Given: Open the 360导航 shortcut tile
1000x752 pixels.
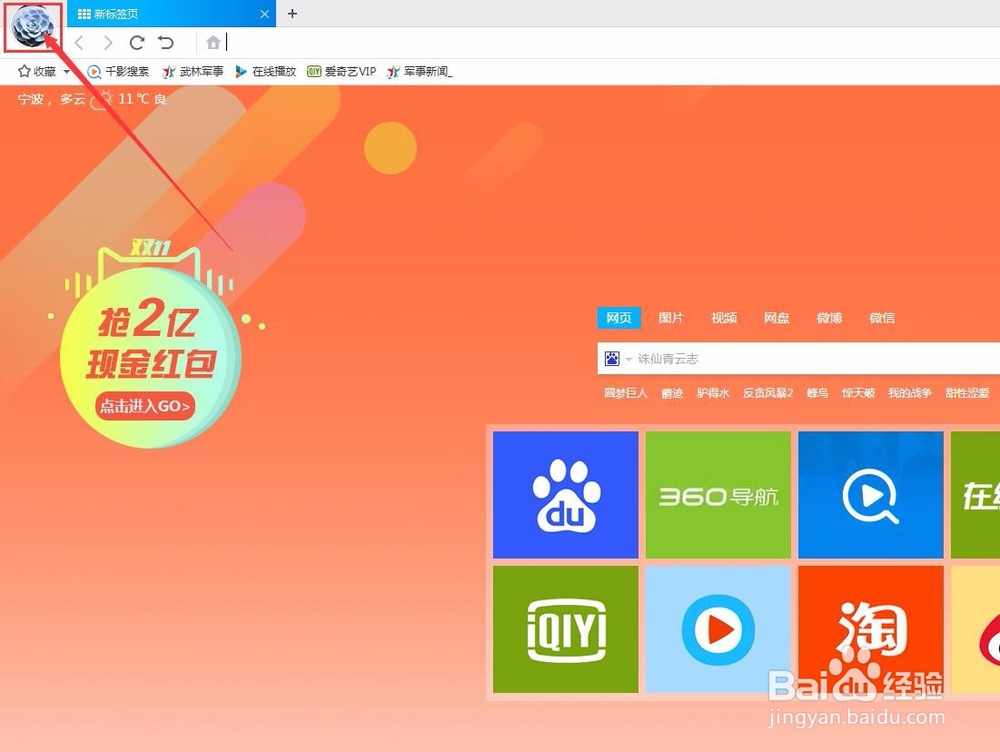Looking at the screenshot, I should click(718, 495).
